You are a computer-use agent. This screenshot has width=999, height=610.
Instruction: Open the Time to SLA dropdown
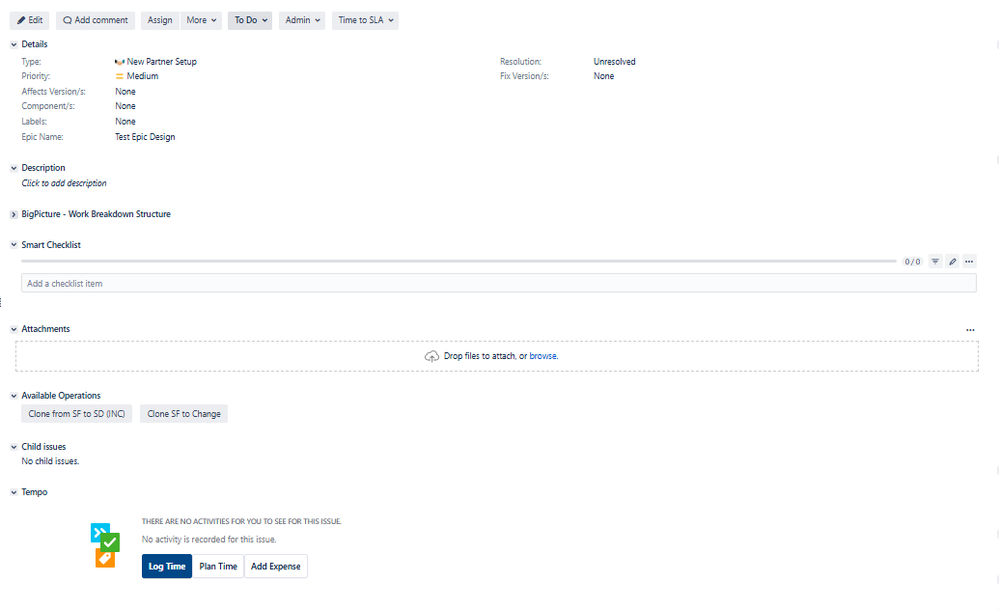click(365, 20)
